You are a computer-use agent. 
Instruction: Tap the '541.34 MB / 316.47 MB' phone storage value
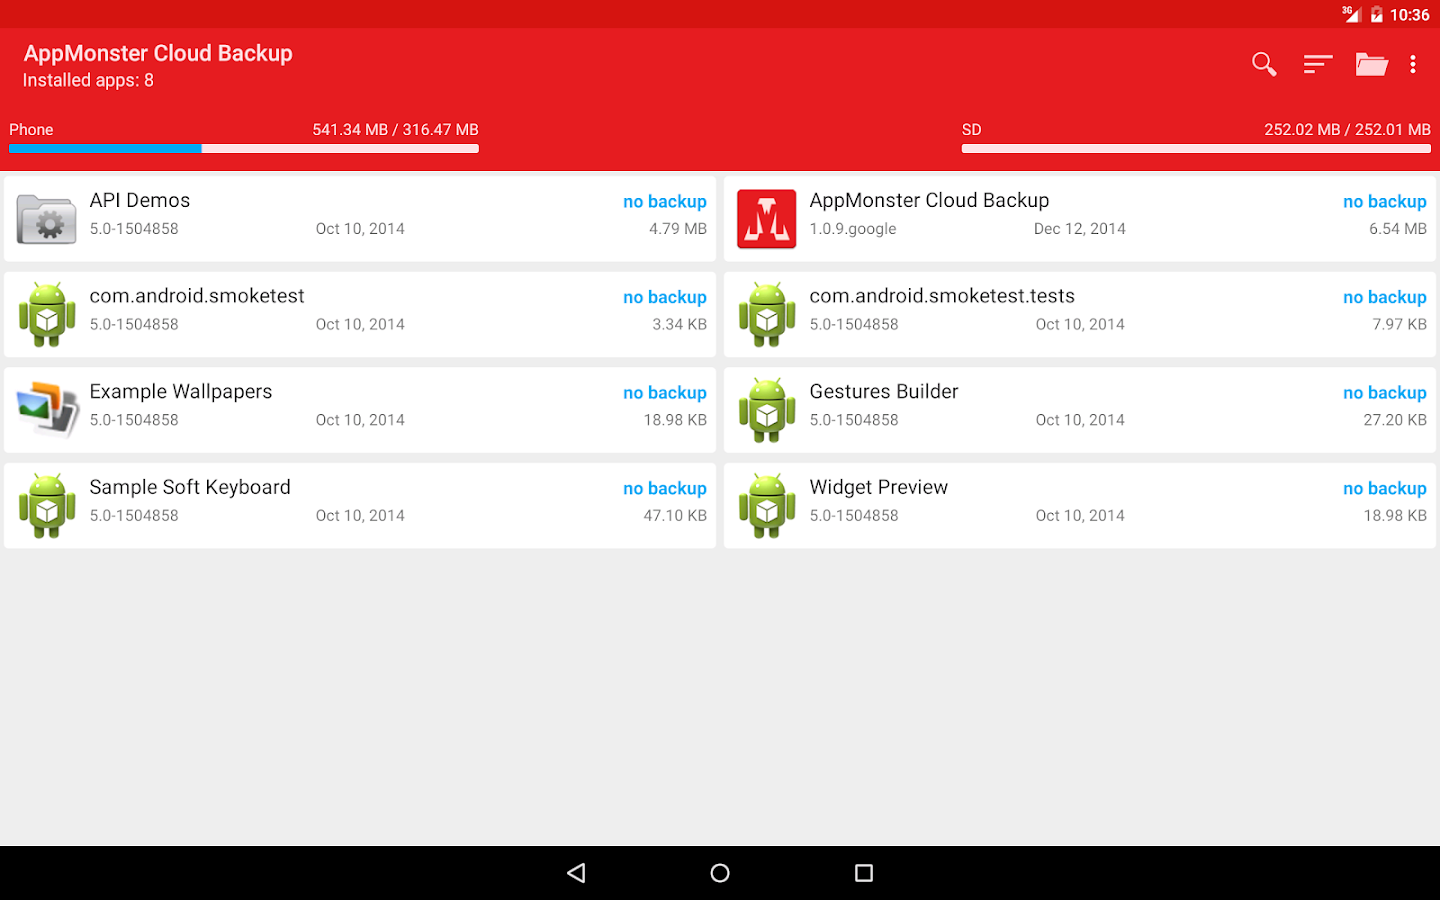point(396,130)
